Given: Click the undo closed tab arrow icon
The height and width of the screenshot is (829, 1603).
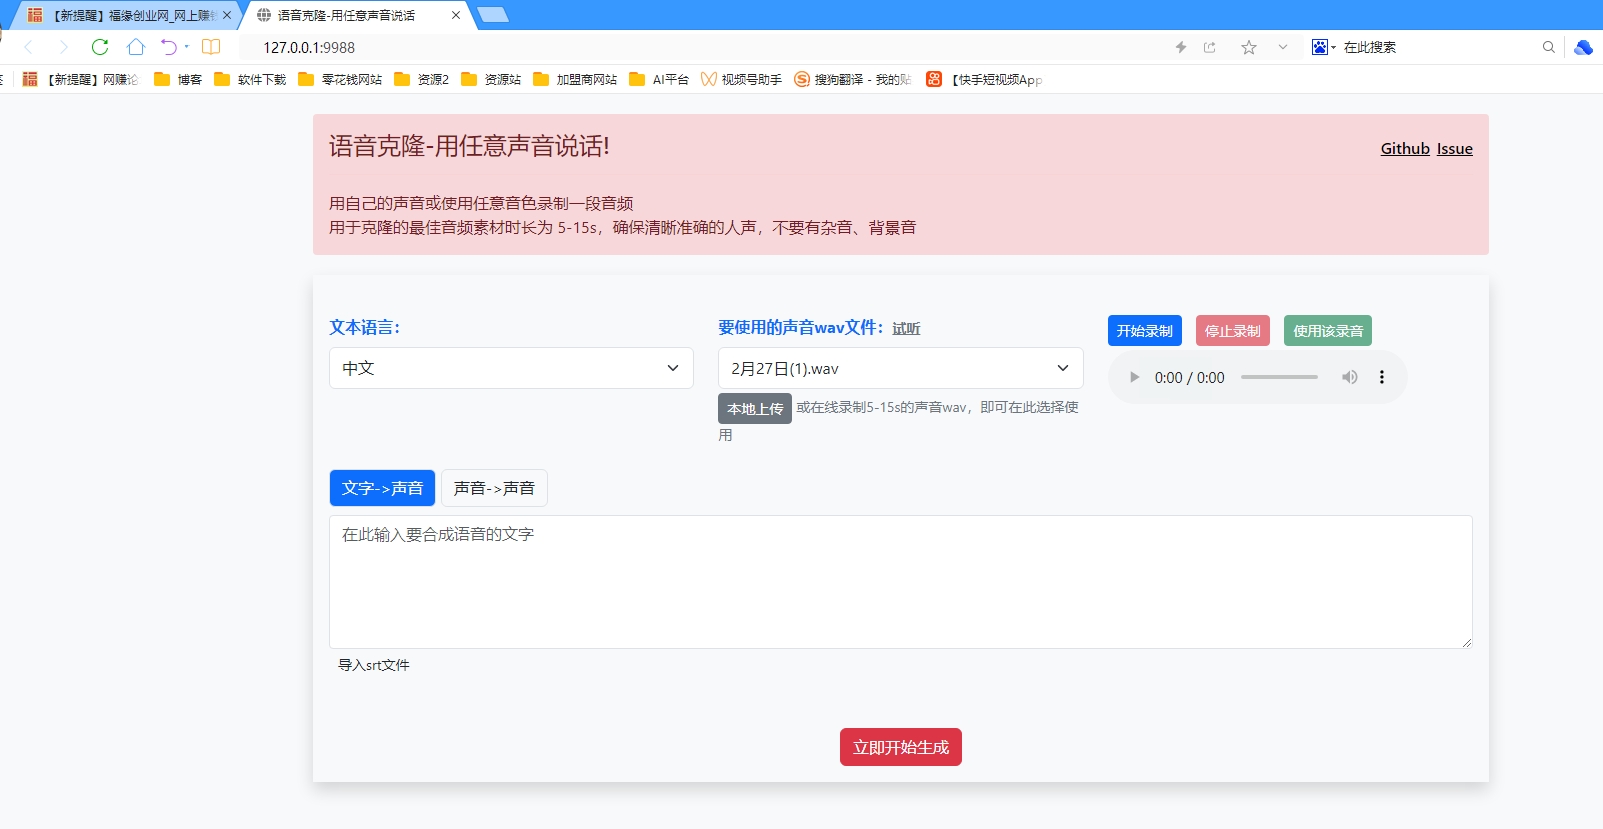Looking at the screenshot, I should tap(169, 47).
